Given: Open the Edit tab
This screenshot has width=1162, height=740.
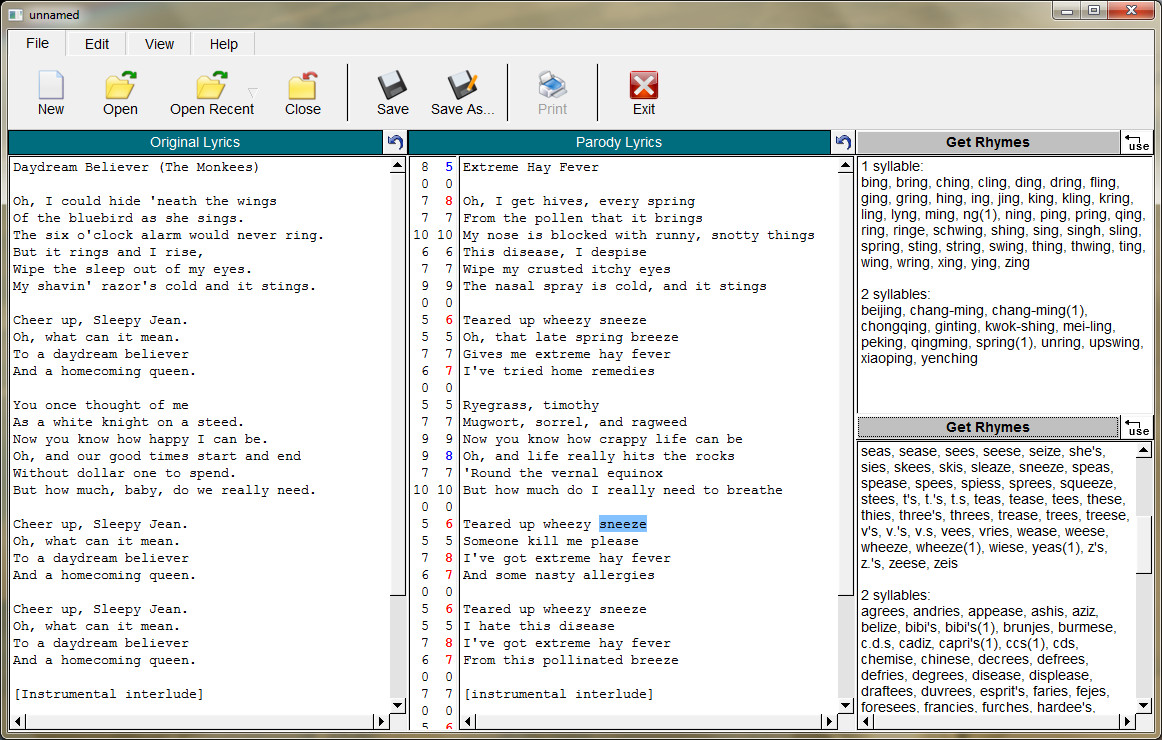Looking at the screenshot, I should 96,44.
